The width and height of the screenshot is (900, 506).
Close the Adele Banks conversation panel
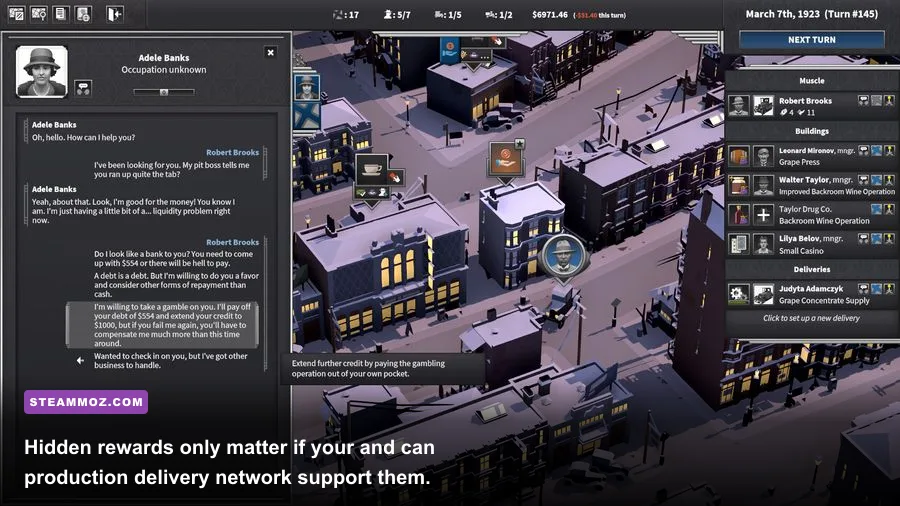click(x=270, y=52)
